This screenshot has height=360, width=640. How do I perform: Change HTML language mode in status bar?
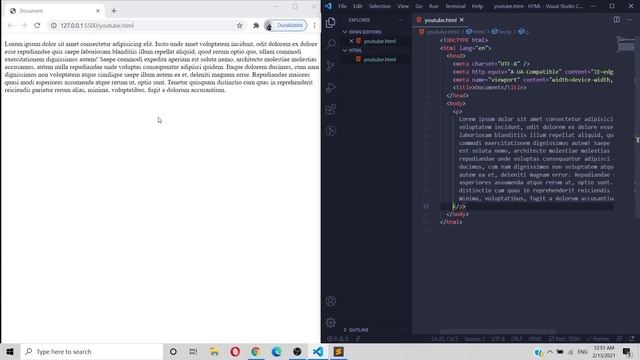click(x=535, y=339)
